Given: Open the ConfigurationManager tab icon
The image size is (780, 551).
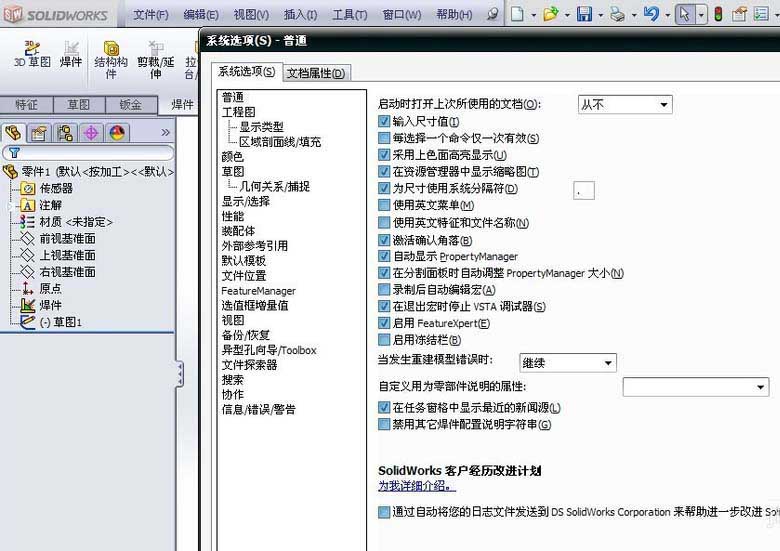Looking at the screenshot, I should point(65,133).
